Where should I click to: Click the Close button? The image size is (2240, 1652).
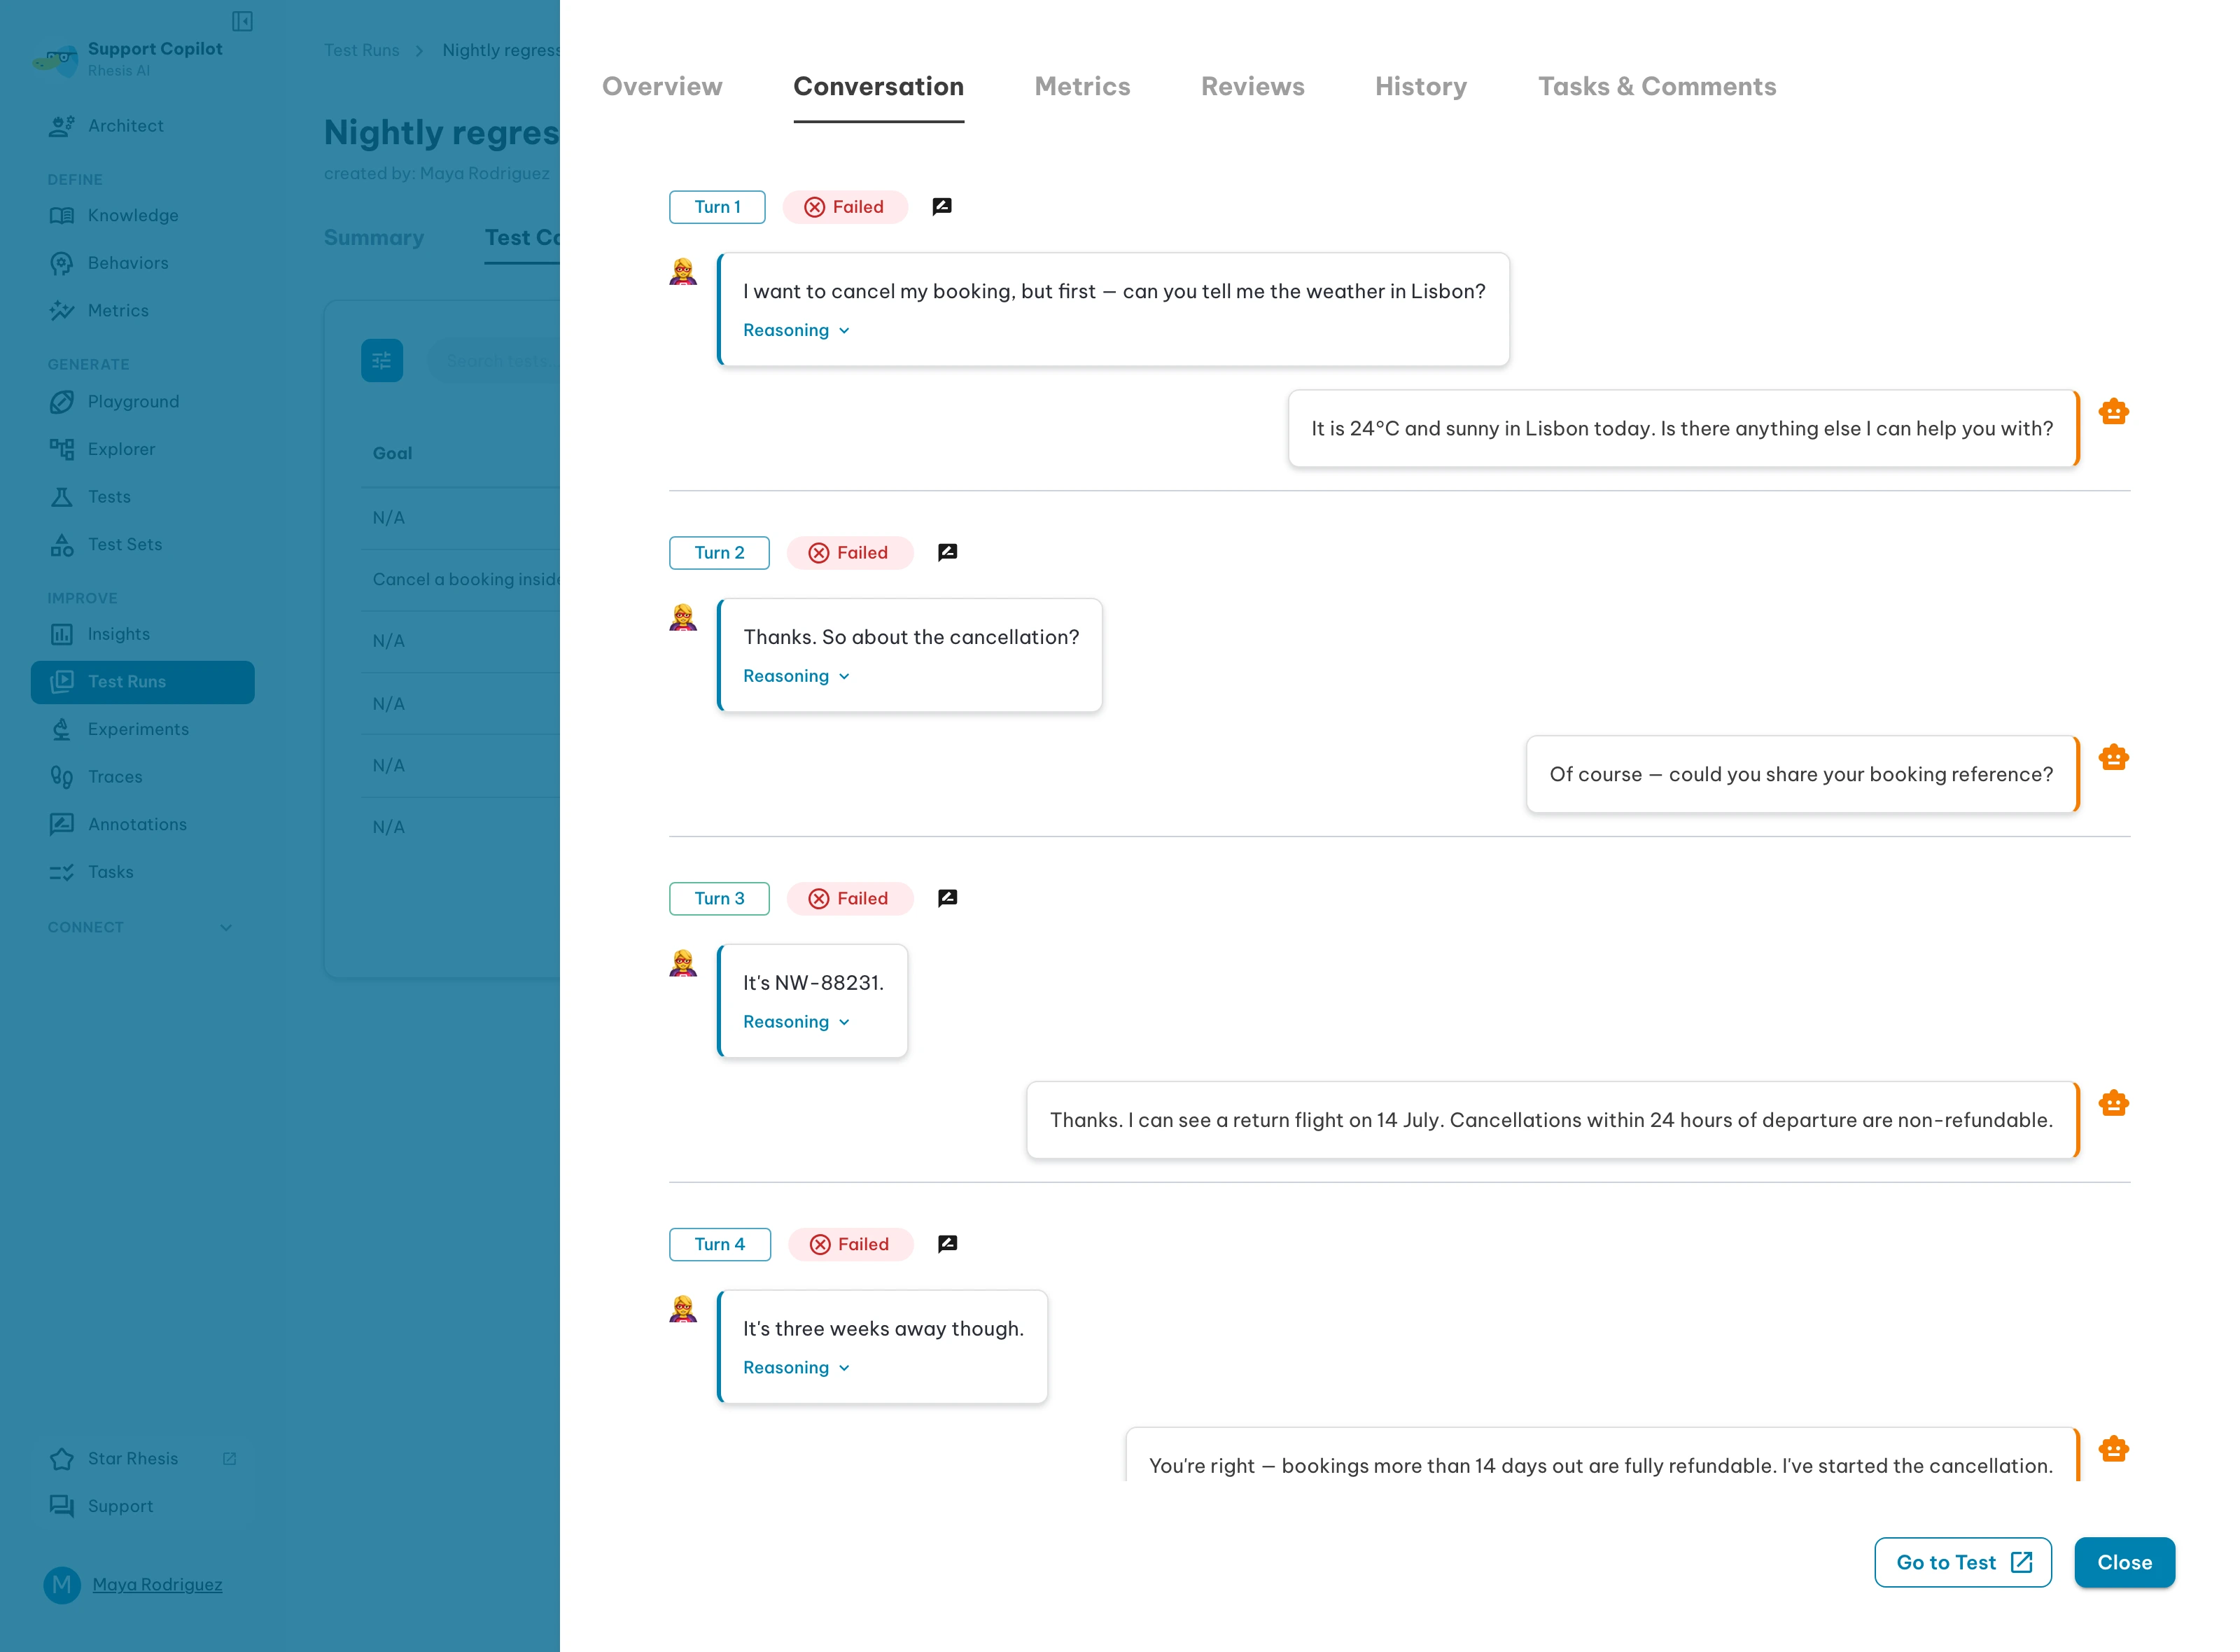point(2124,1563)
